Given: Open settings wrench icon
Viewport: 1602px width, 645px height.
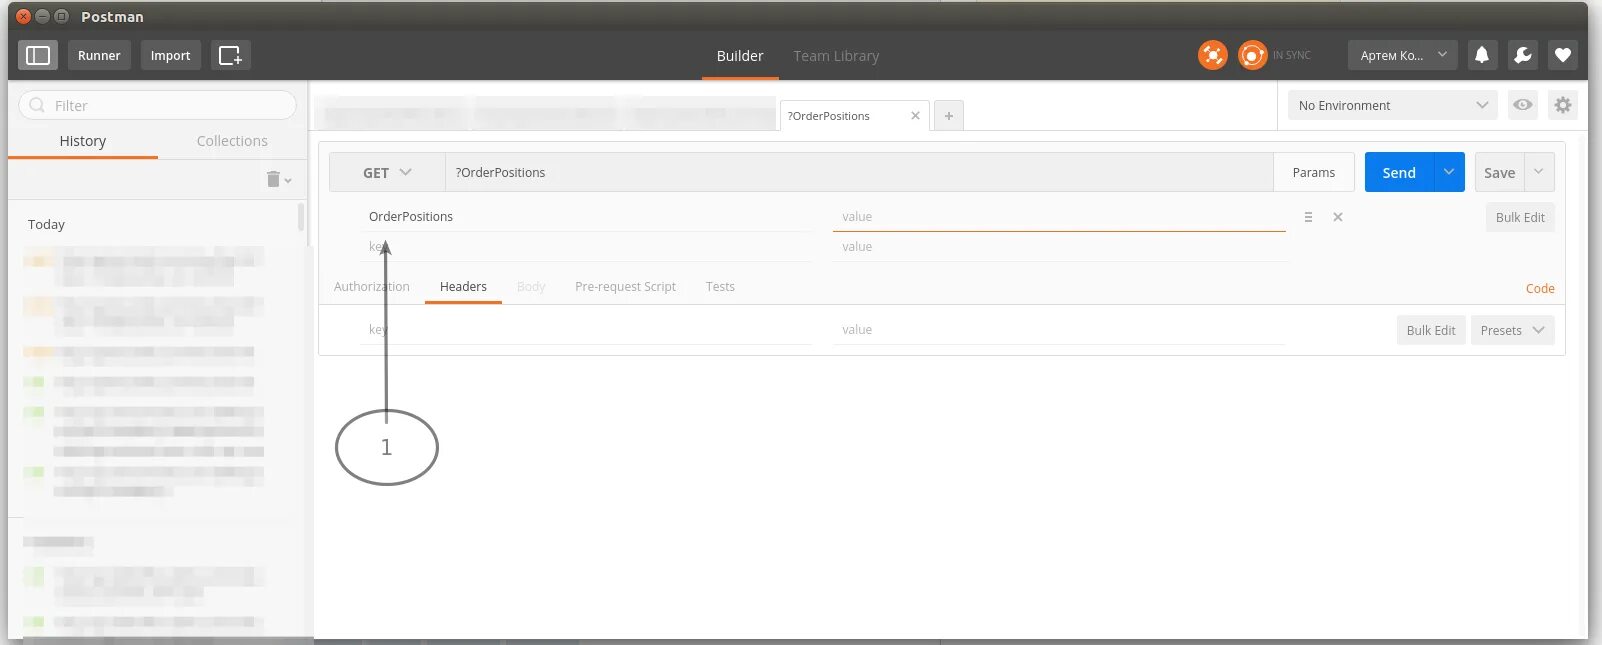Looking at the screenshot, I should point(1522,55).
